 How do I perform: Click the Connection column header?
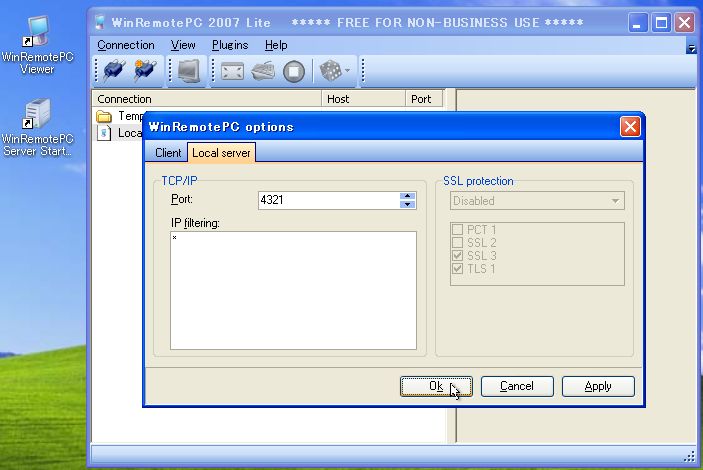pos(207,99)
